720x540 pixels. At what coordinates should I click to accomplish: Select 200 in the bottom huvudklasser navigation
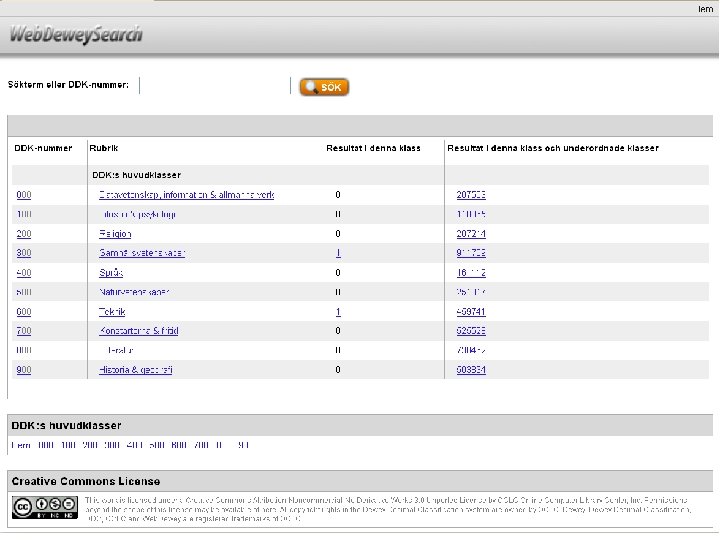click(x=90, y=445)
